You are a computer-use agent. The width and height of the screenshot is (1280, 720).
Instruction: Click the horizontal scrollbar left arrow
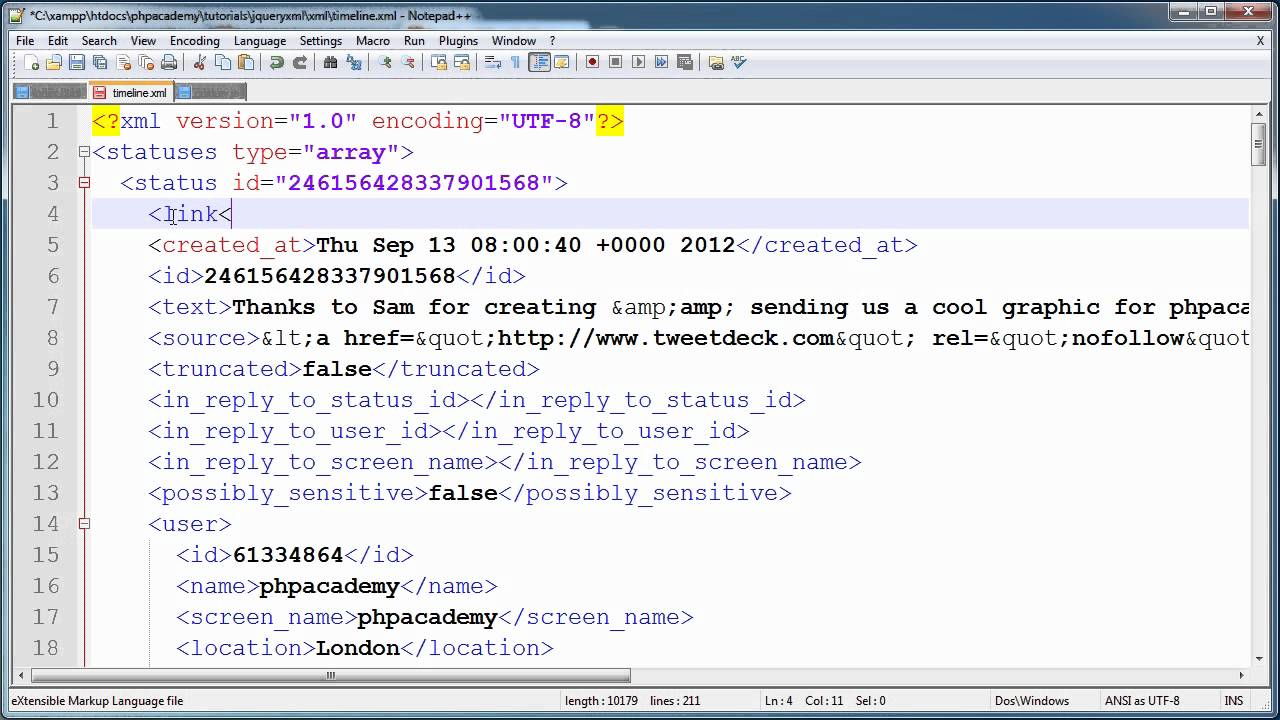(21, 675)
